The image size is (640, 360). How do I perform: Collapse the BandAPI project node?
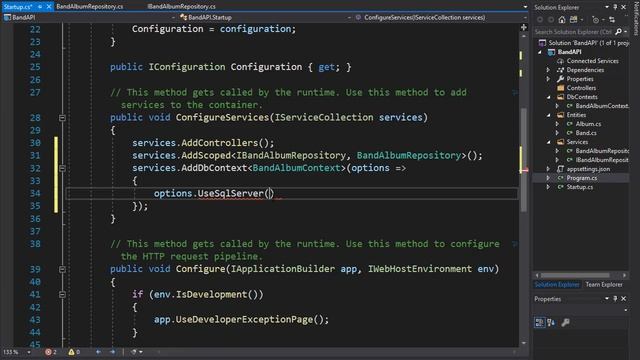540,52
